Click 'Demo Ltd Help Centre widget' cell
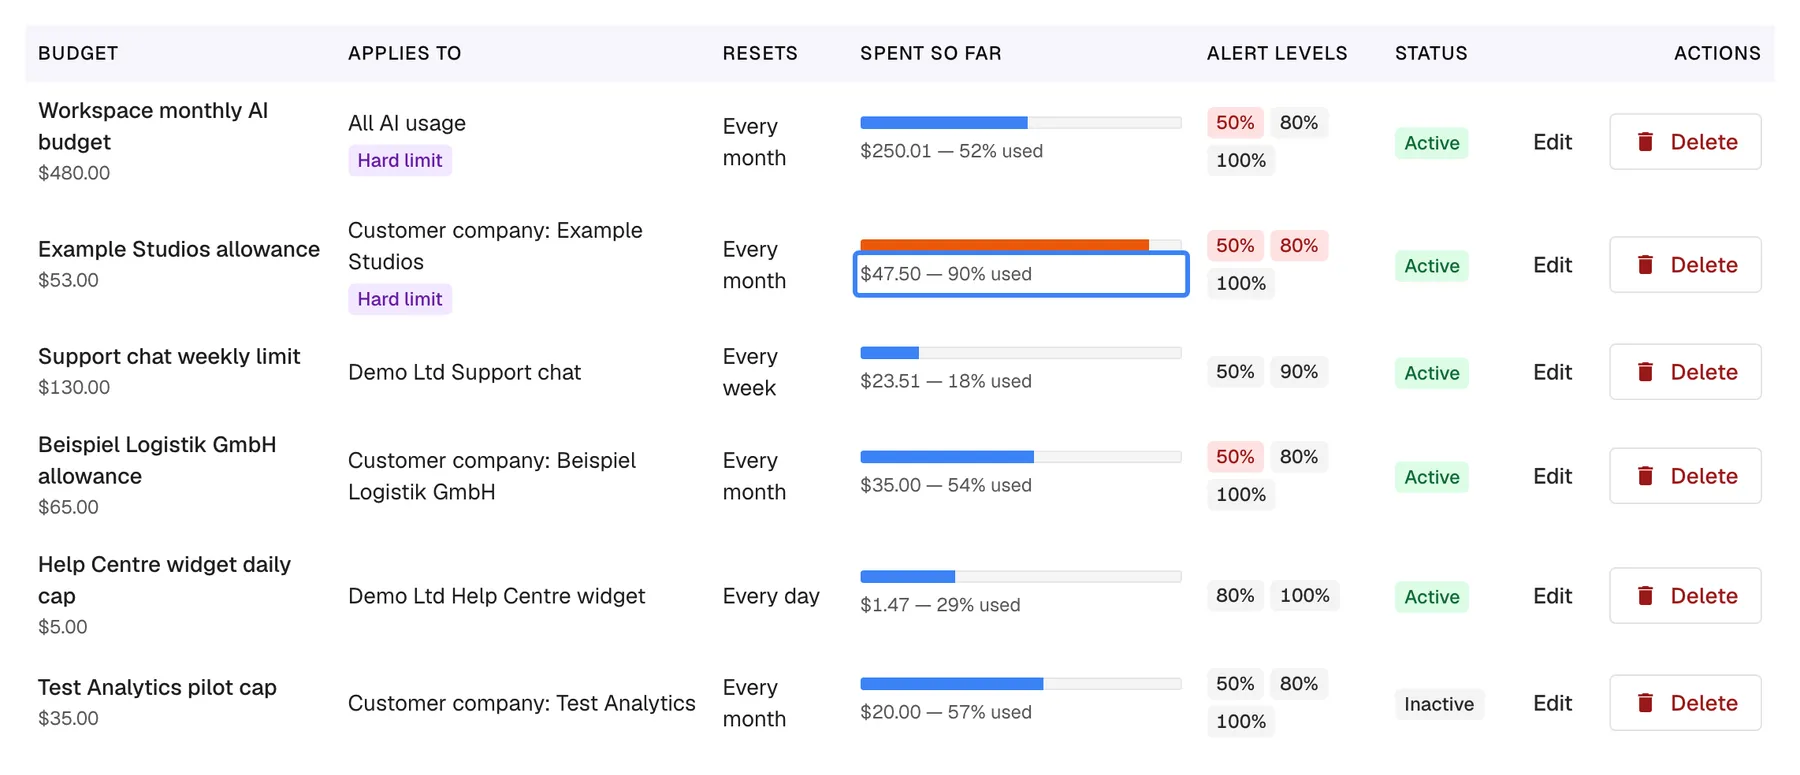The height and width of the screenshot is (775, 1800). (496, 596)
